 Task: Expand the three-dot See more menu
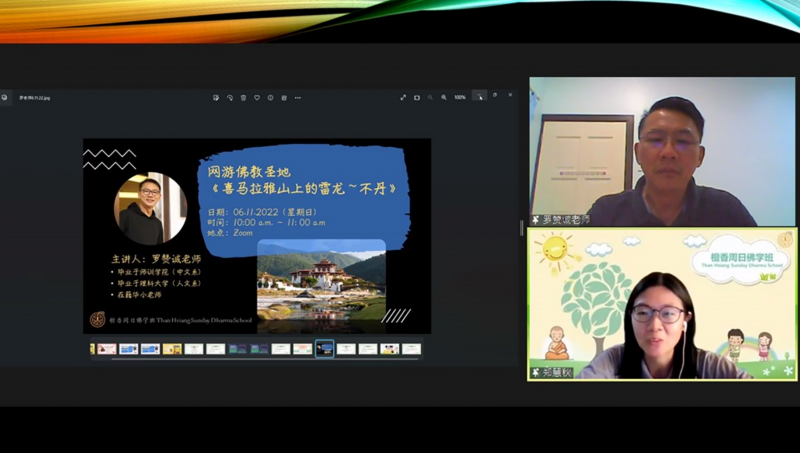click(x=297, y=97)
